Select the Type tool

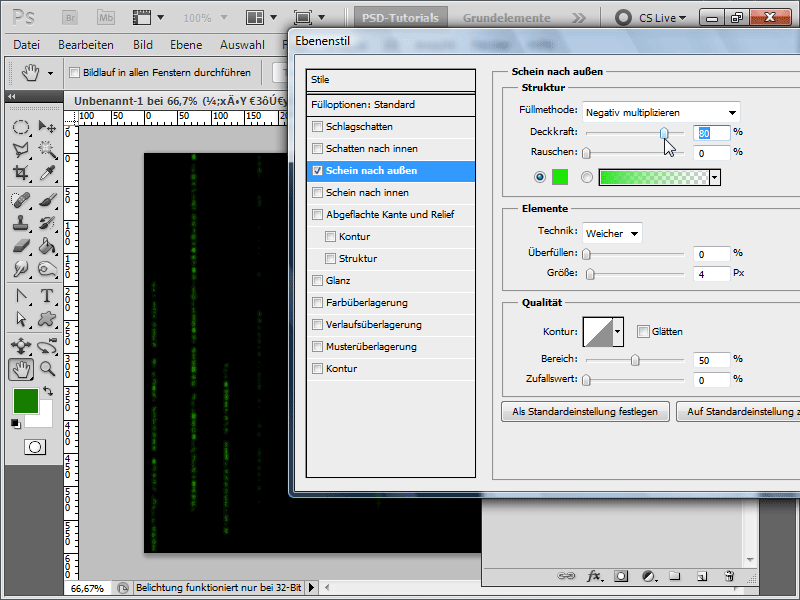pyautogui.click(x=47, y=296)
